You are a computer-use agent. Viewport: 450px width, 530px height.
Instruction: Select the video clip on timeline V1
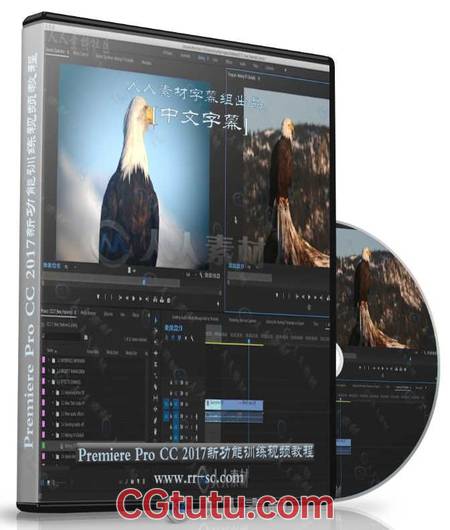[x=234, y=404]
